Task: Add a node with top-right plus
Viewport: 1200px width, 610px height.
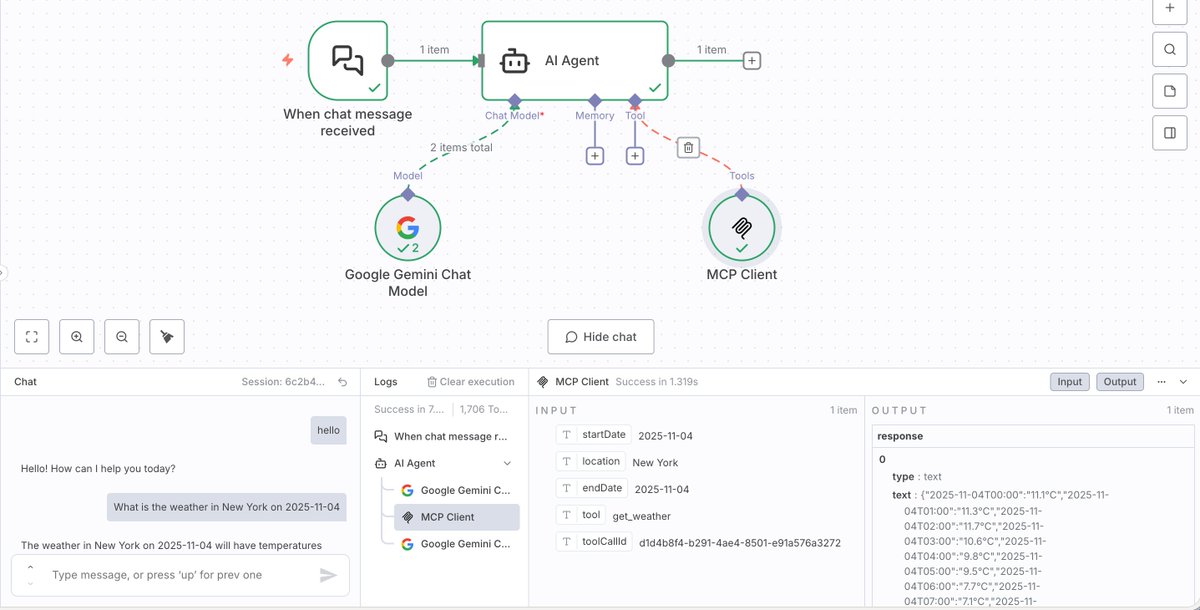Action: pos(1170,8)
